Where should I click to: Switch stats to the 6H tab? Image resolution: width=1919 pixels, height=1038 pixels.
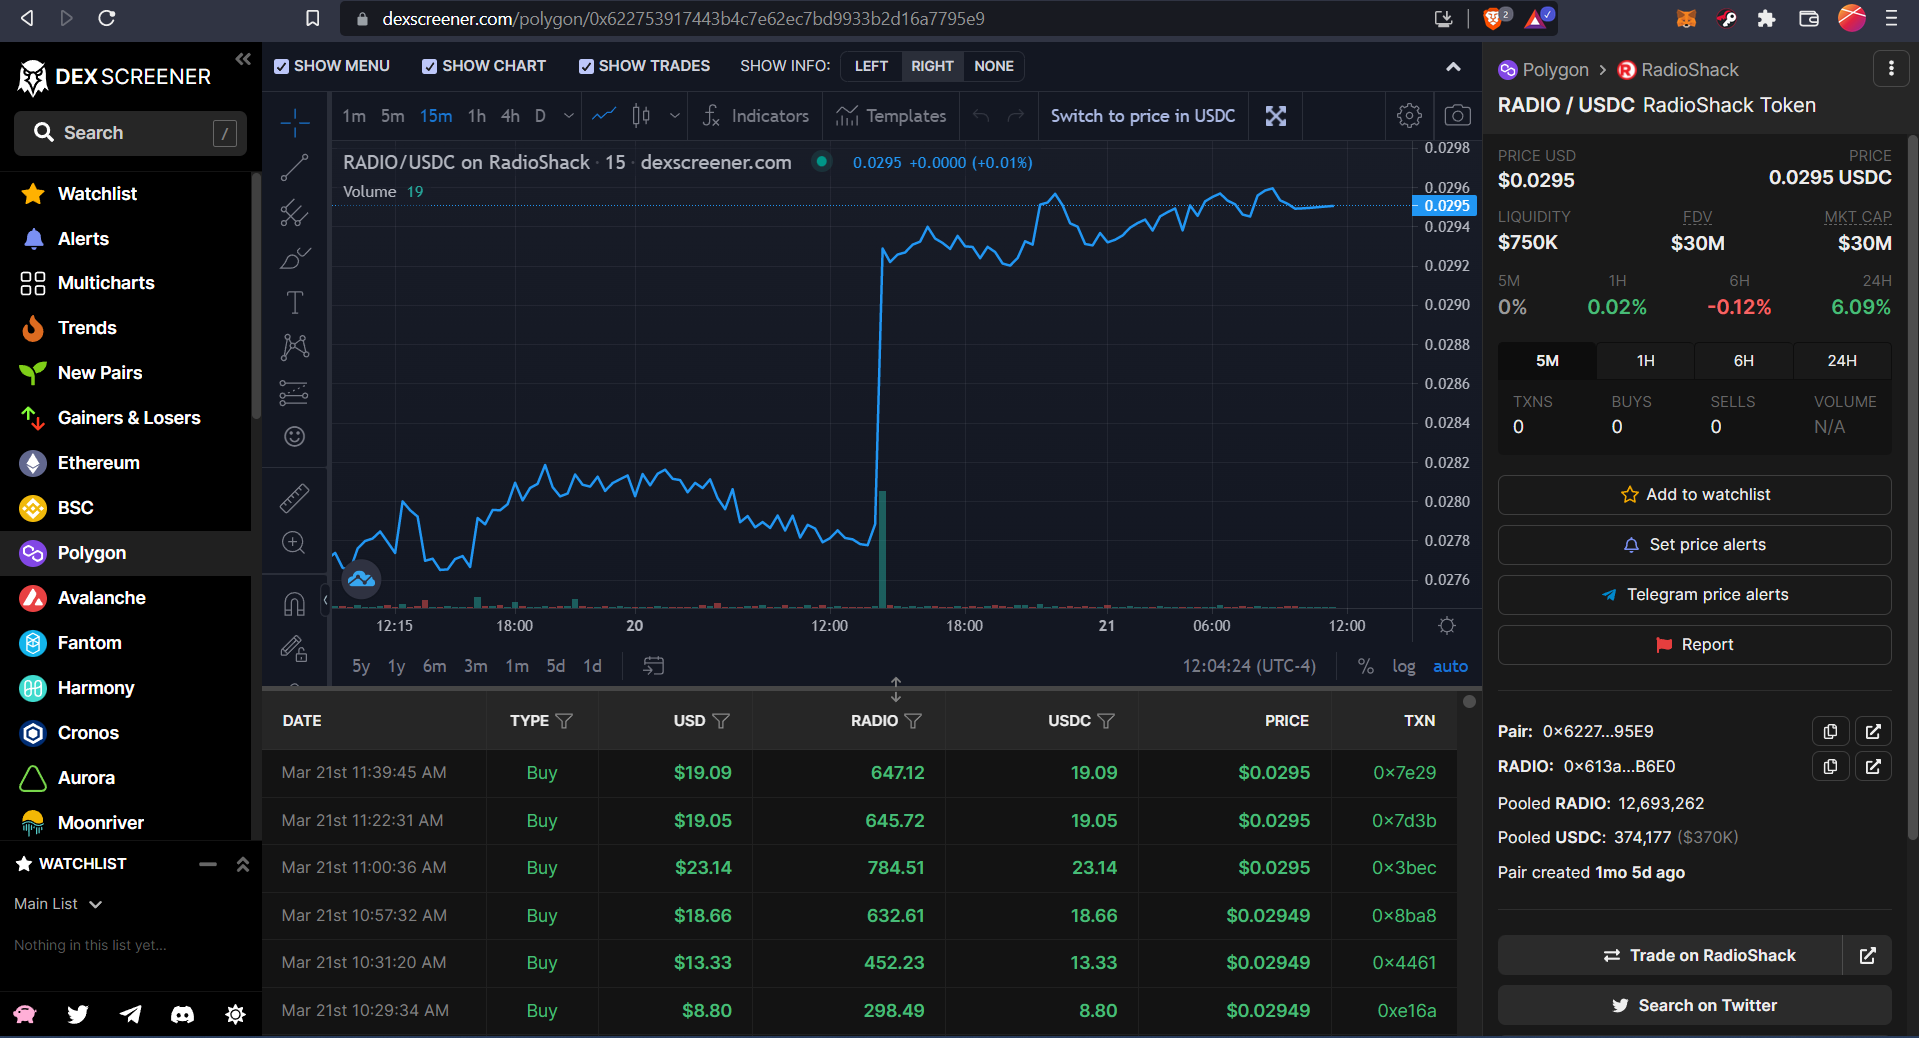click(1743, 361)
